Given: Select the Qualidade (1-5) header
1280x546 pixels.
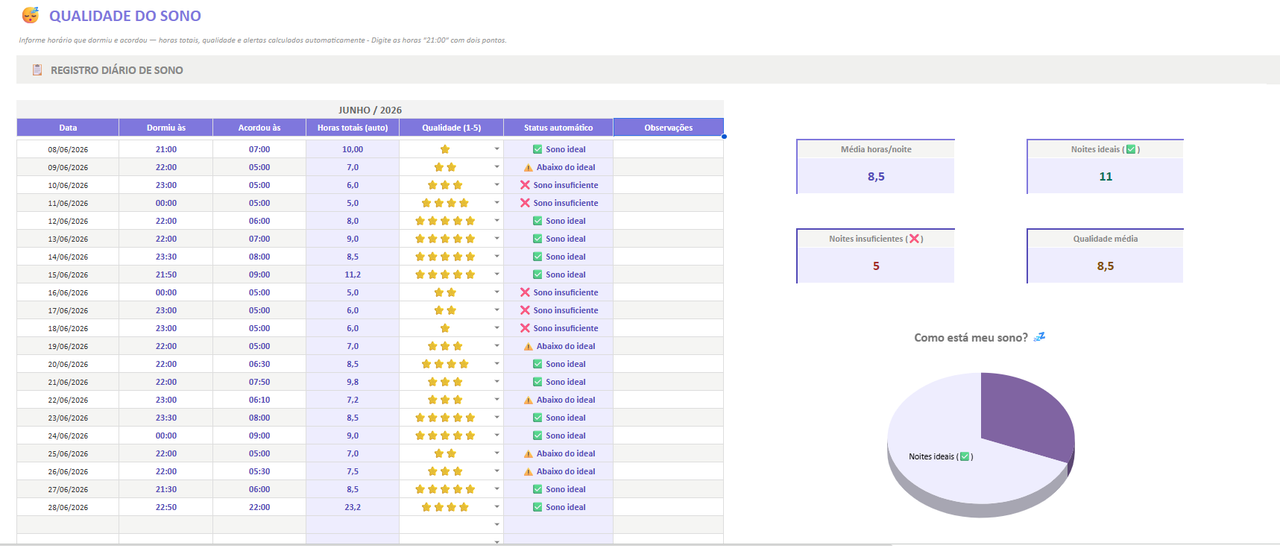Looking at the screenshot, I should point(451,128).
